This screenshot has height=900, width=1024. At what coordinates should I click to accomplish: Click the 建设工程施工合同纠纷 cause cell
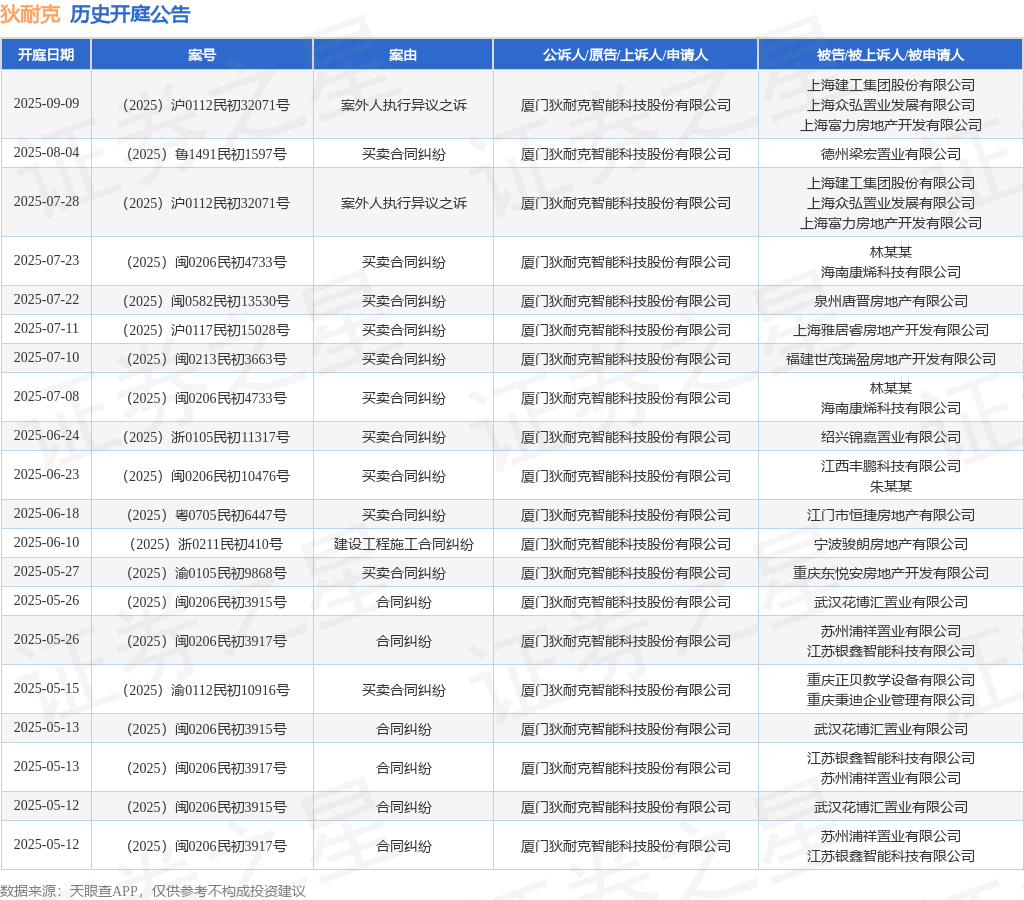404,544
